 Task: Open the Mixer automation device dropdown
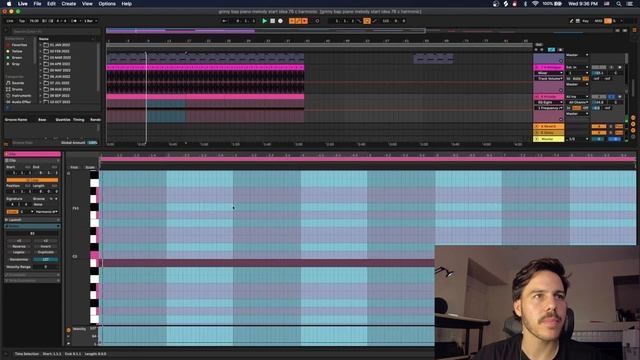point(550,73)
